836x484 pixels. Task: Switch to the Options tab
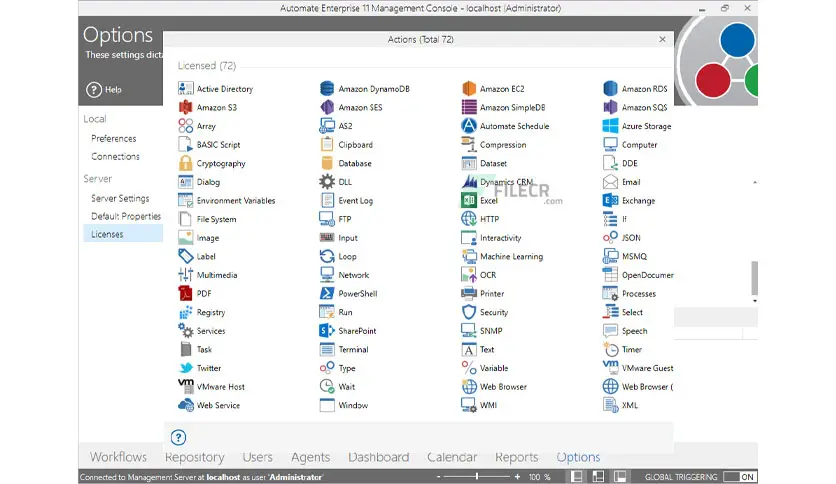(578, 457)
